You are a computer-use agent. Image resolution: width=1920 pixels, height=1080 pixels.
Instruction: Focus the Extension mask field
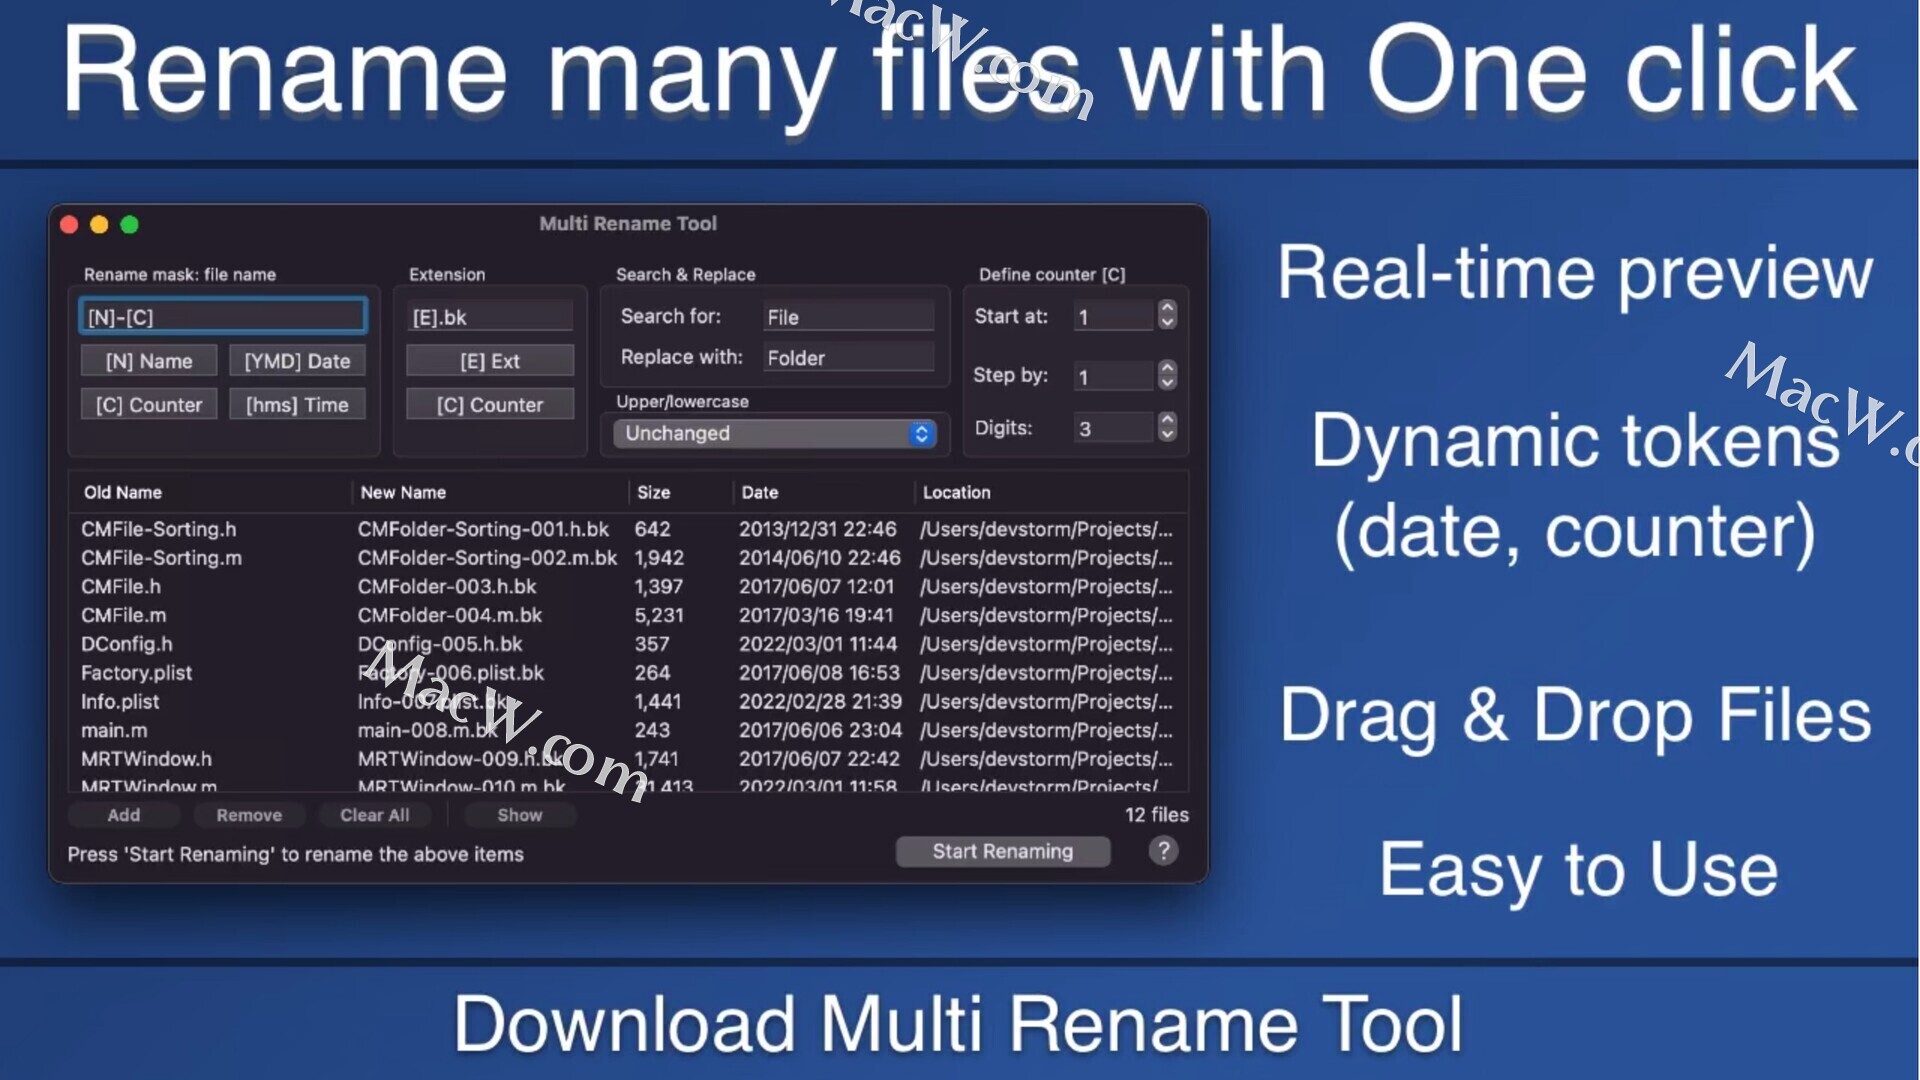[490, 316]
